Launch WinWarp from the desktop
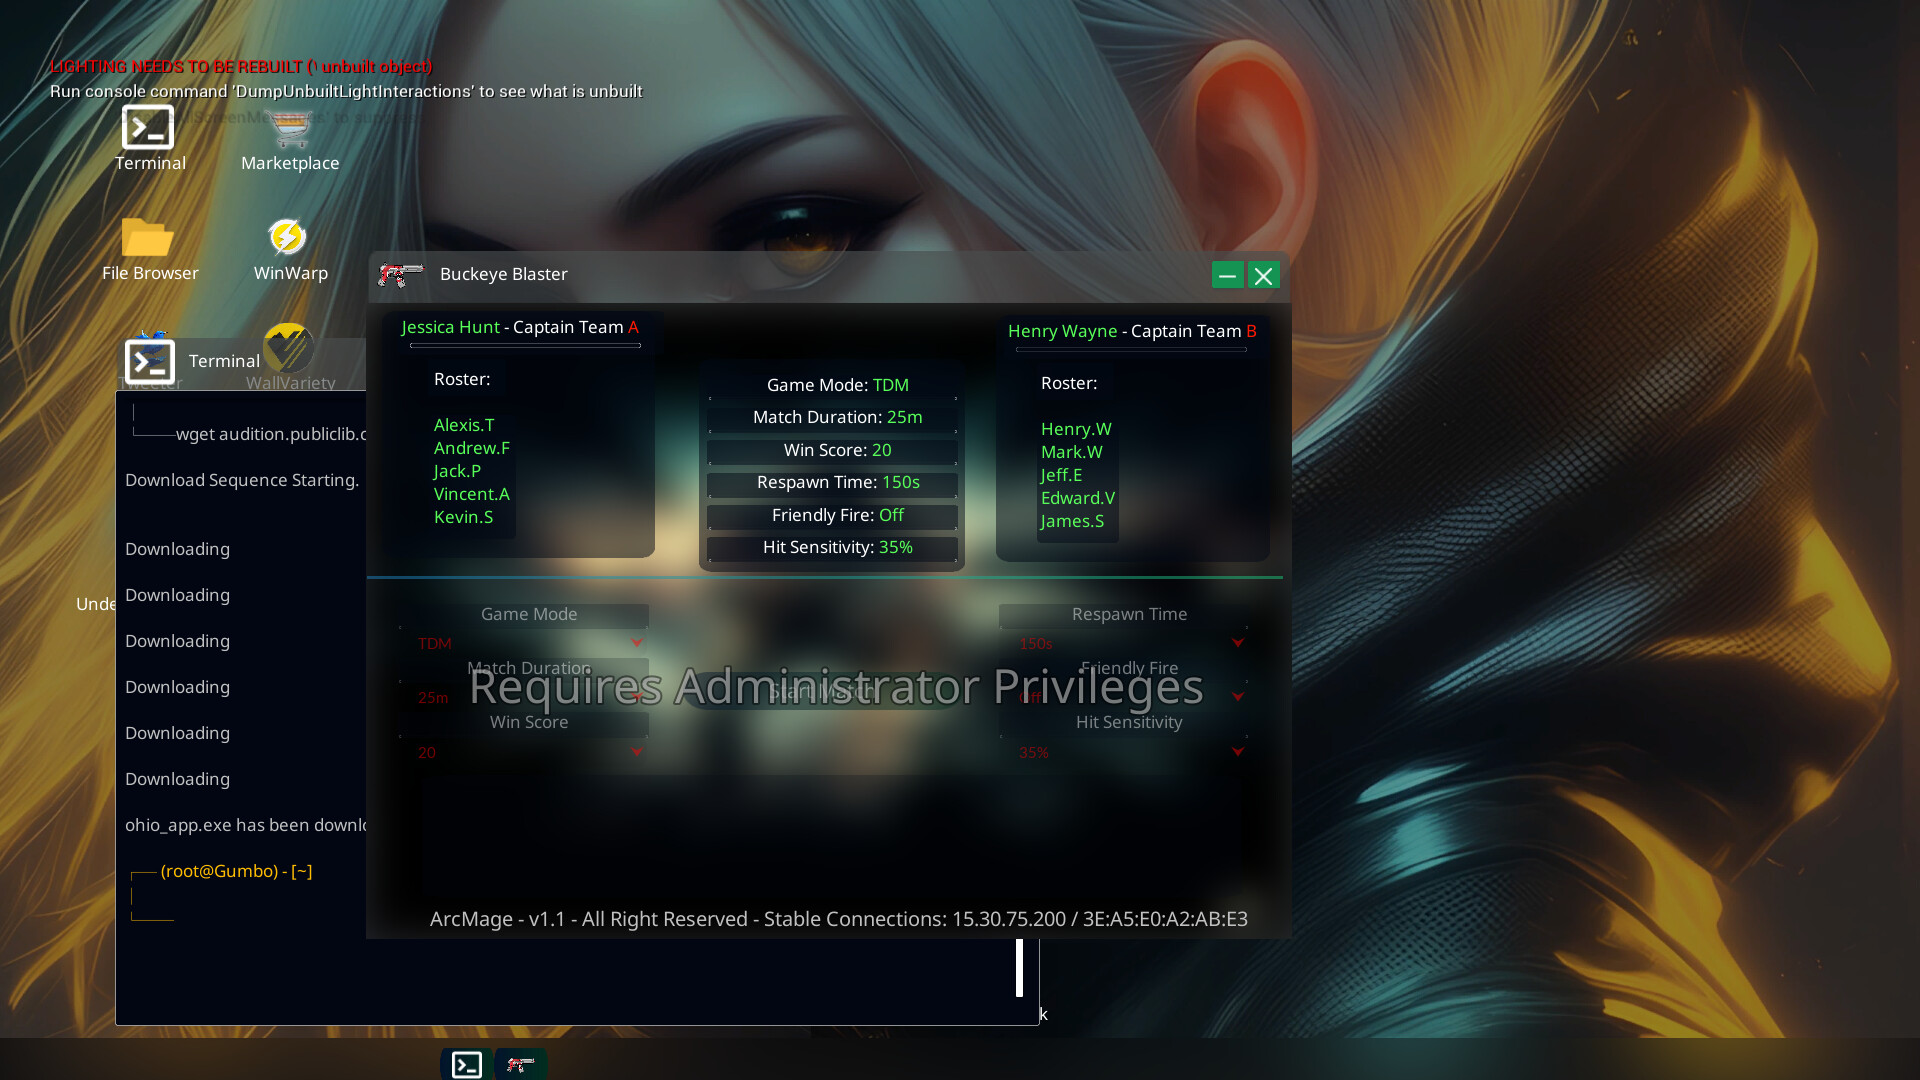This screenshot has width=1920, height=1080. [x=289, y=237]
